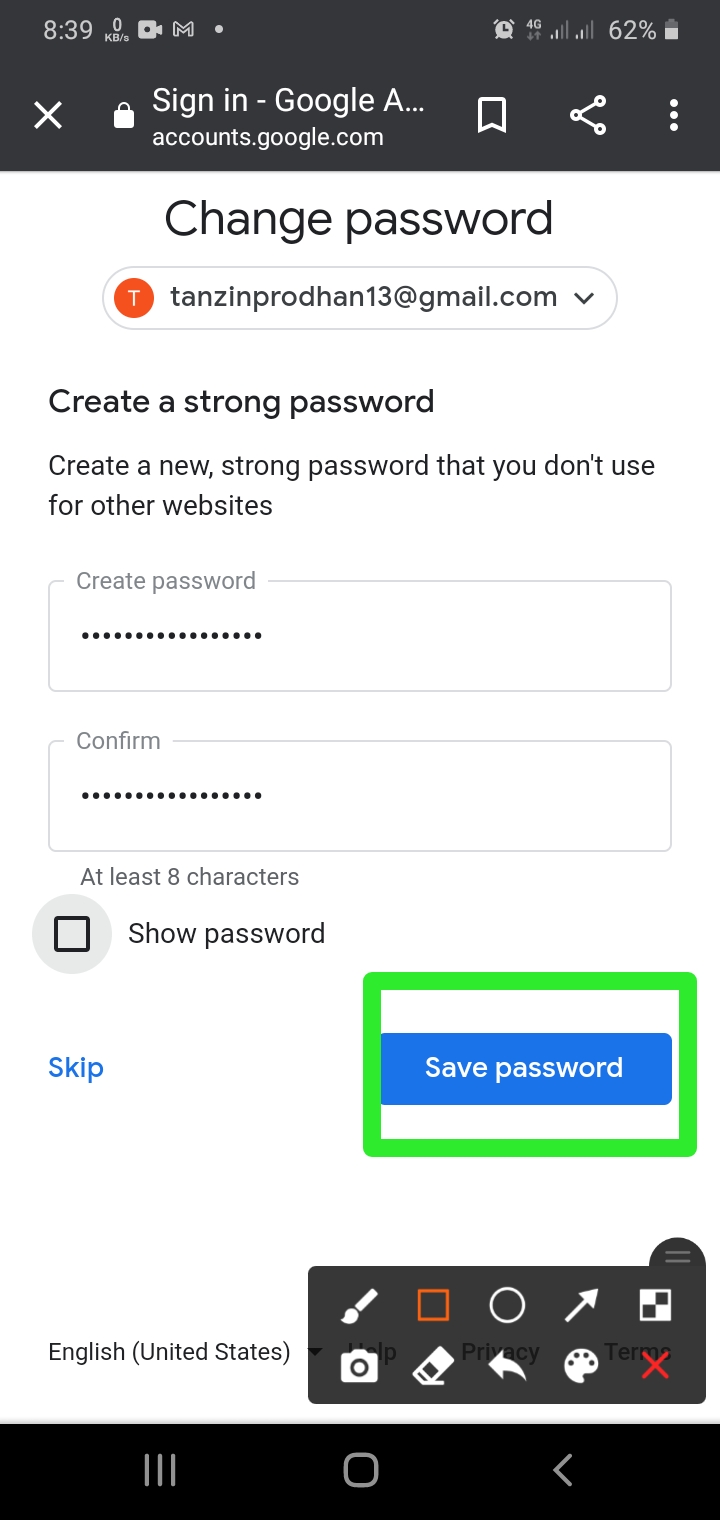The height and width of the screenshot is (1520, 720).
Task: Select the circle shape tool
Action: [507, 1305]
